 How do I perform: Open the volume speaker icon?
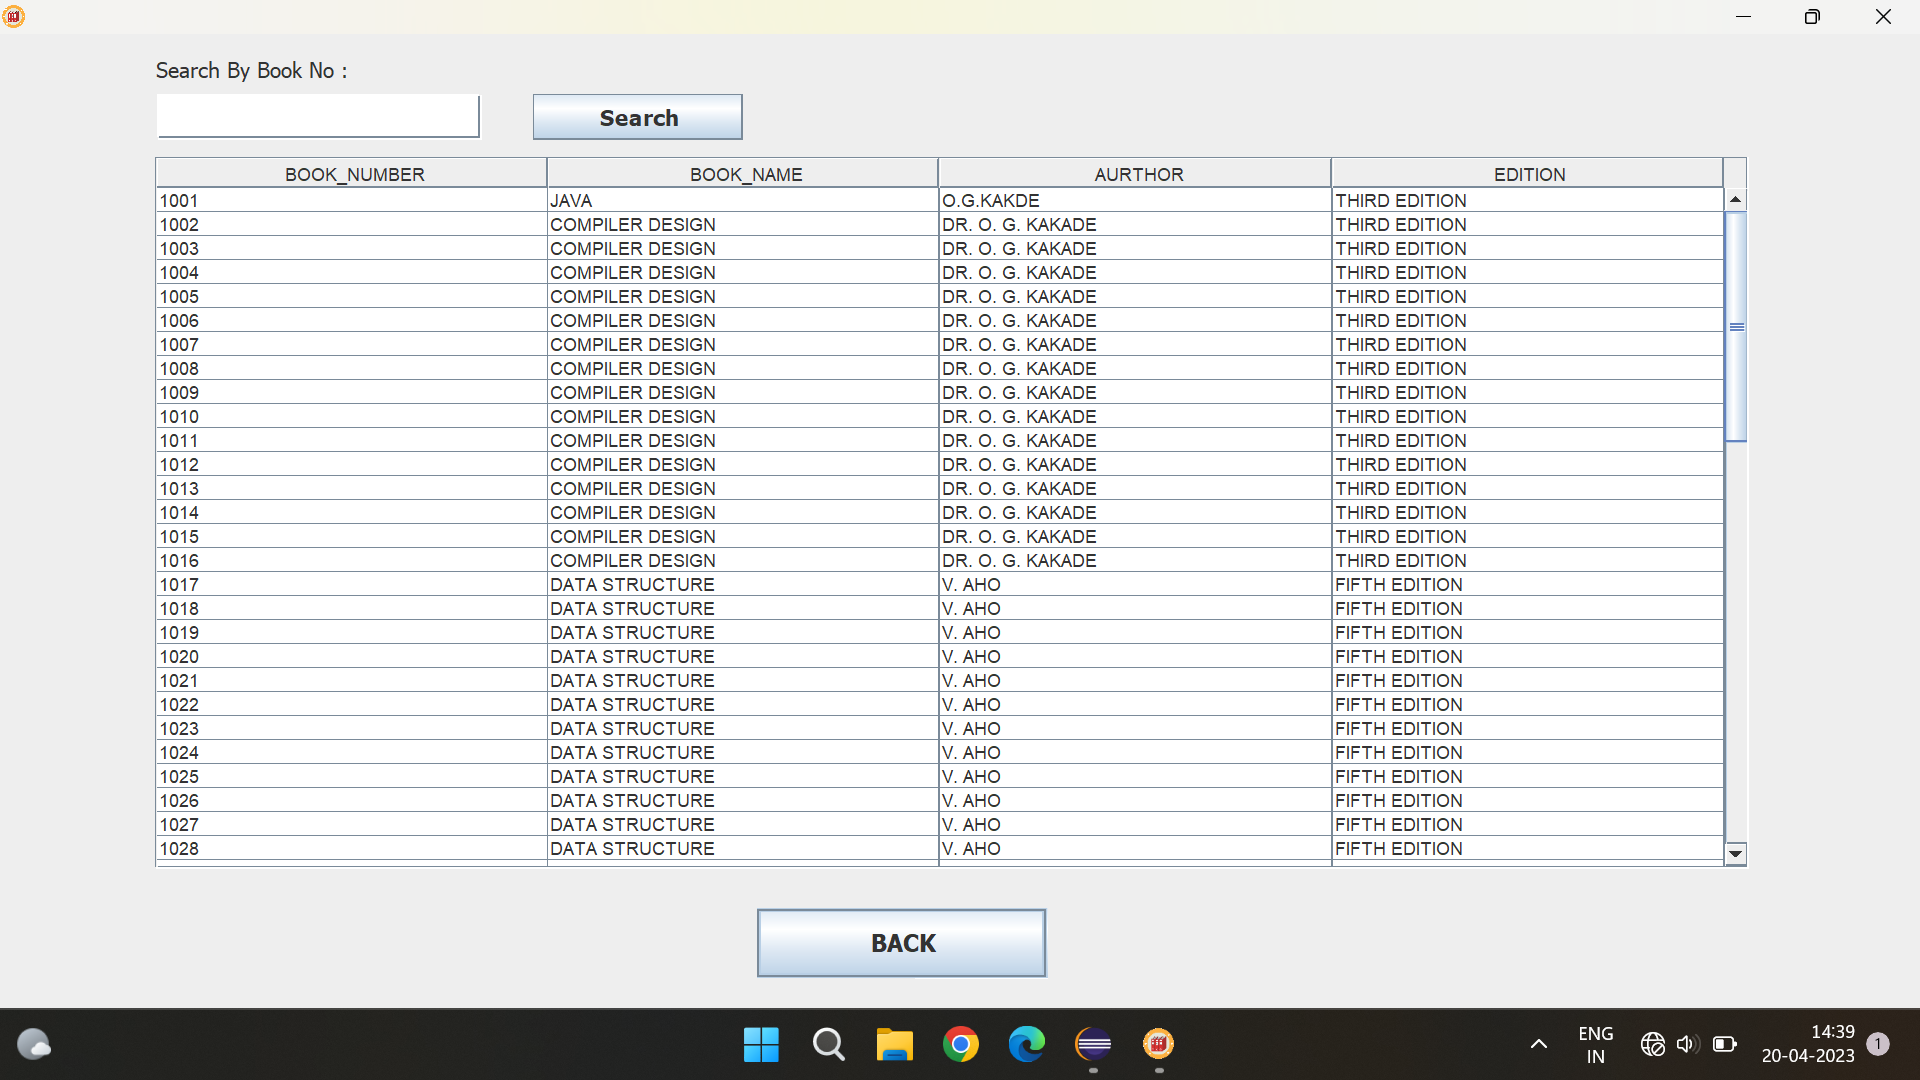point(1687,1045)
